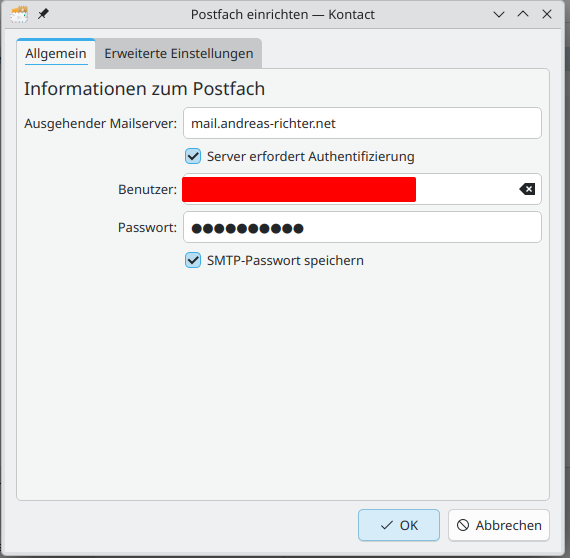Open the Erweiterte Einstellungen tab
This screenshot has width=570, height=558.
click(178, 53)
